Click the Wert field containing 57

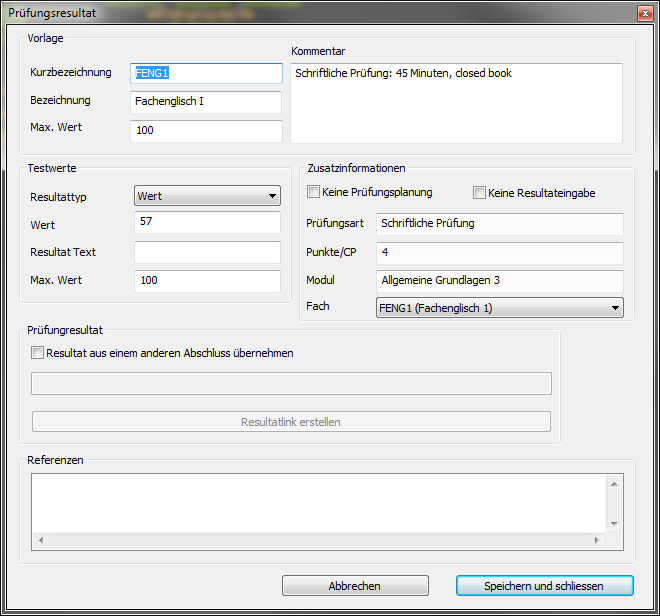pyautogui.click(x=207, y=222)
